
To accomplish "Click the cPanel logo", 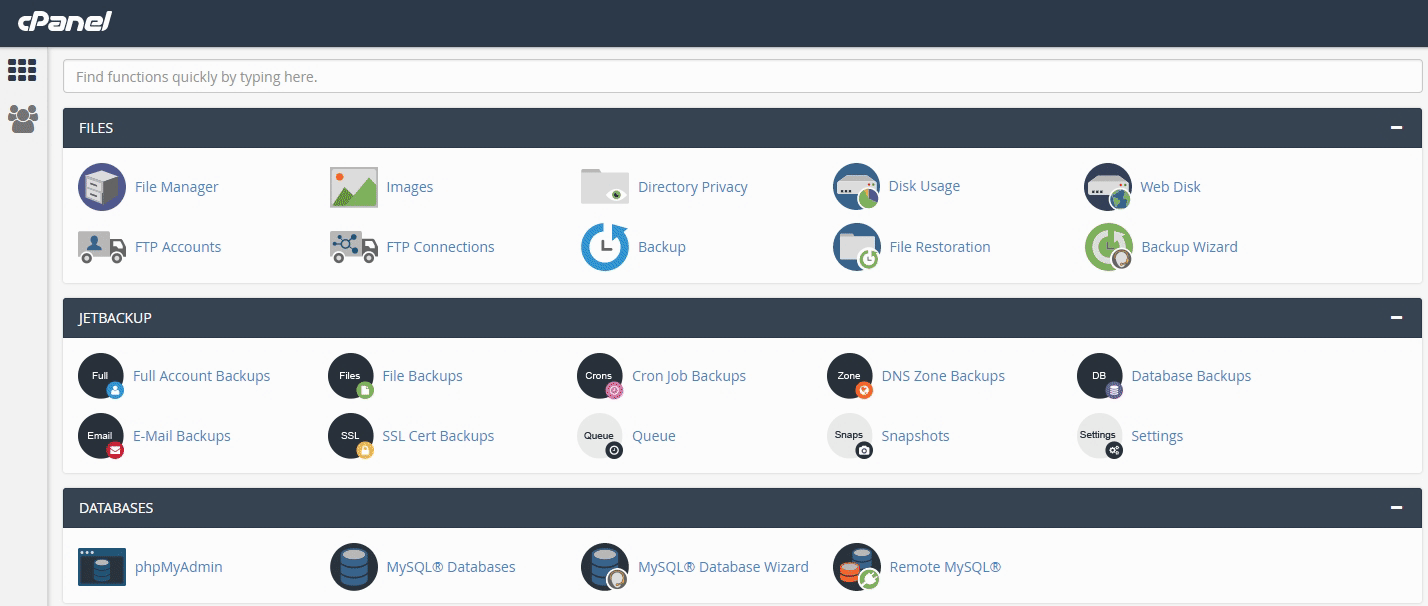I will pos(65,21).
